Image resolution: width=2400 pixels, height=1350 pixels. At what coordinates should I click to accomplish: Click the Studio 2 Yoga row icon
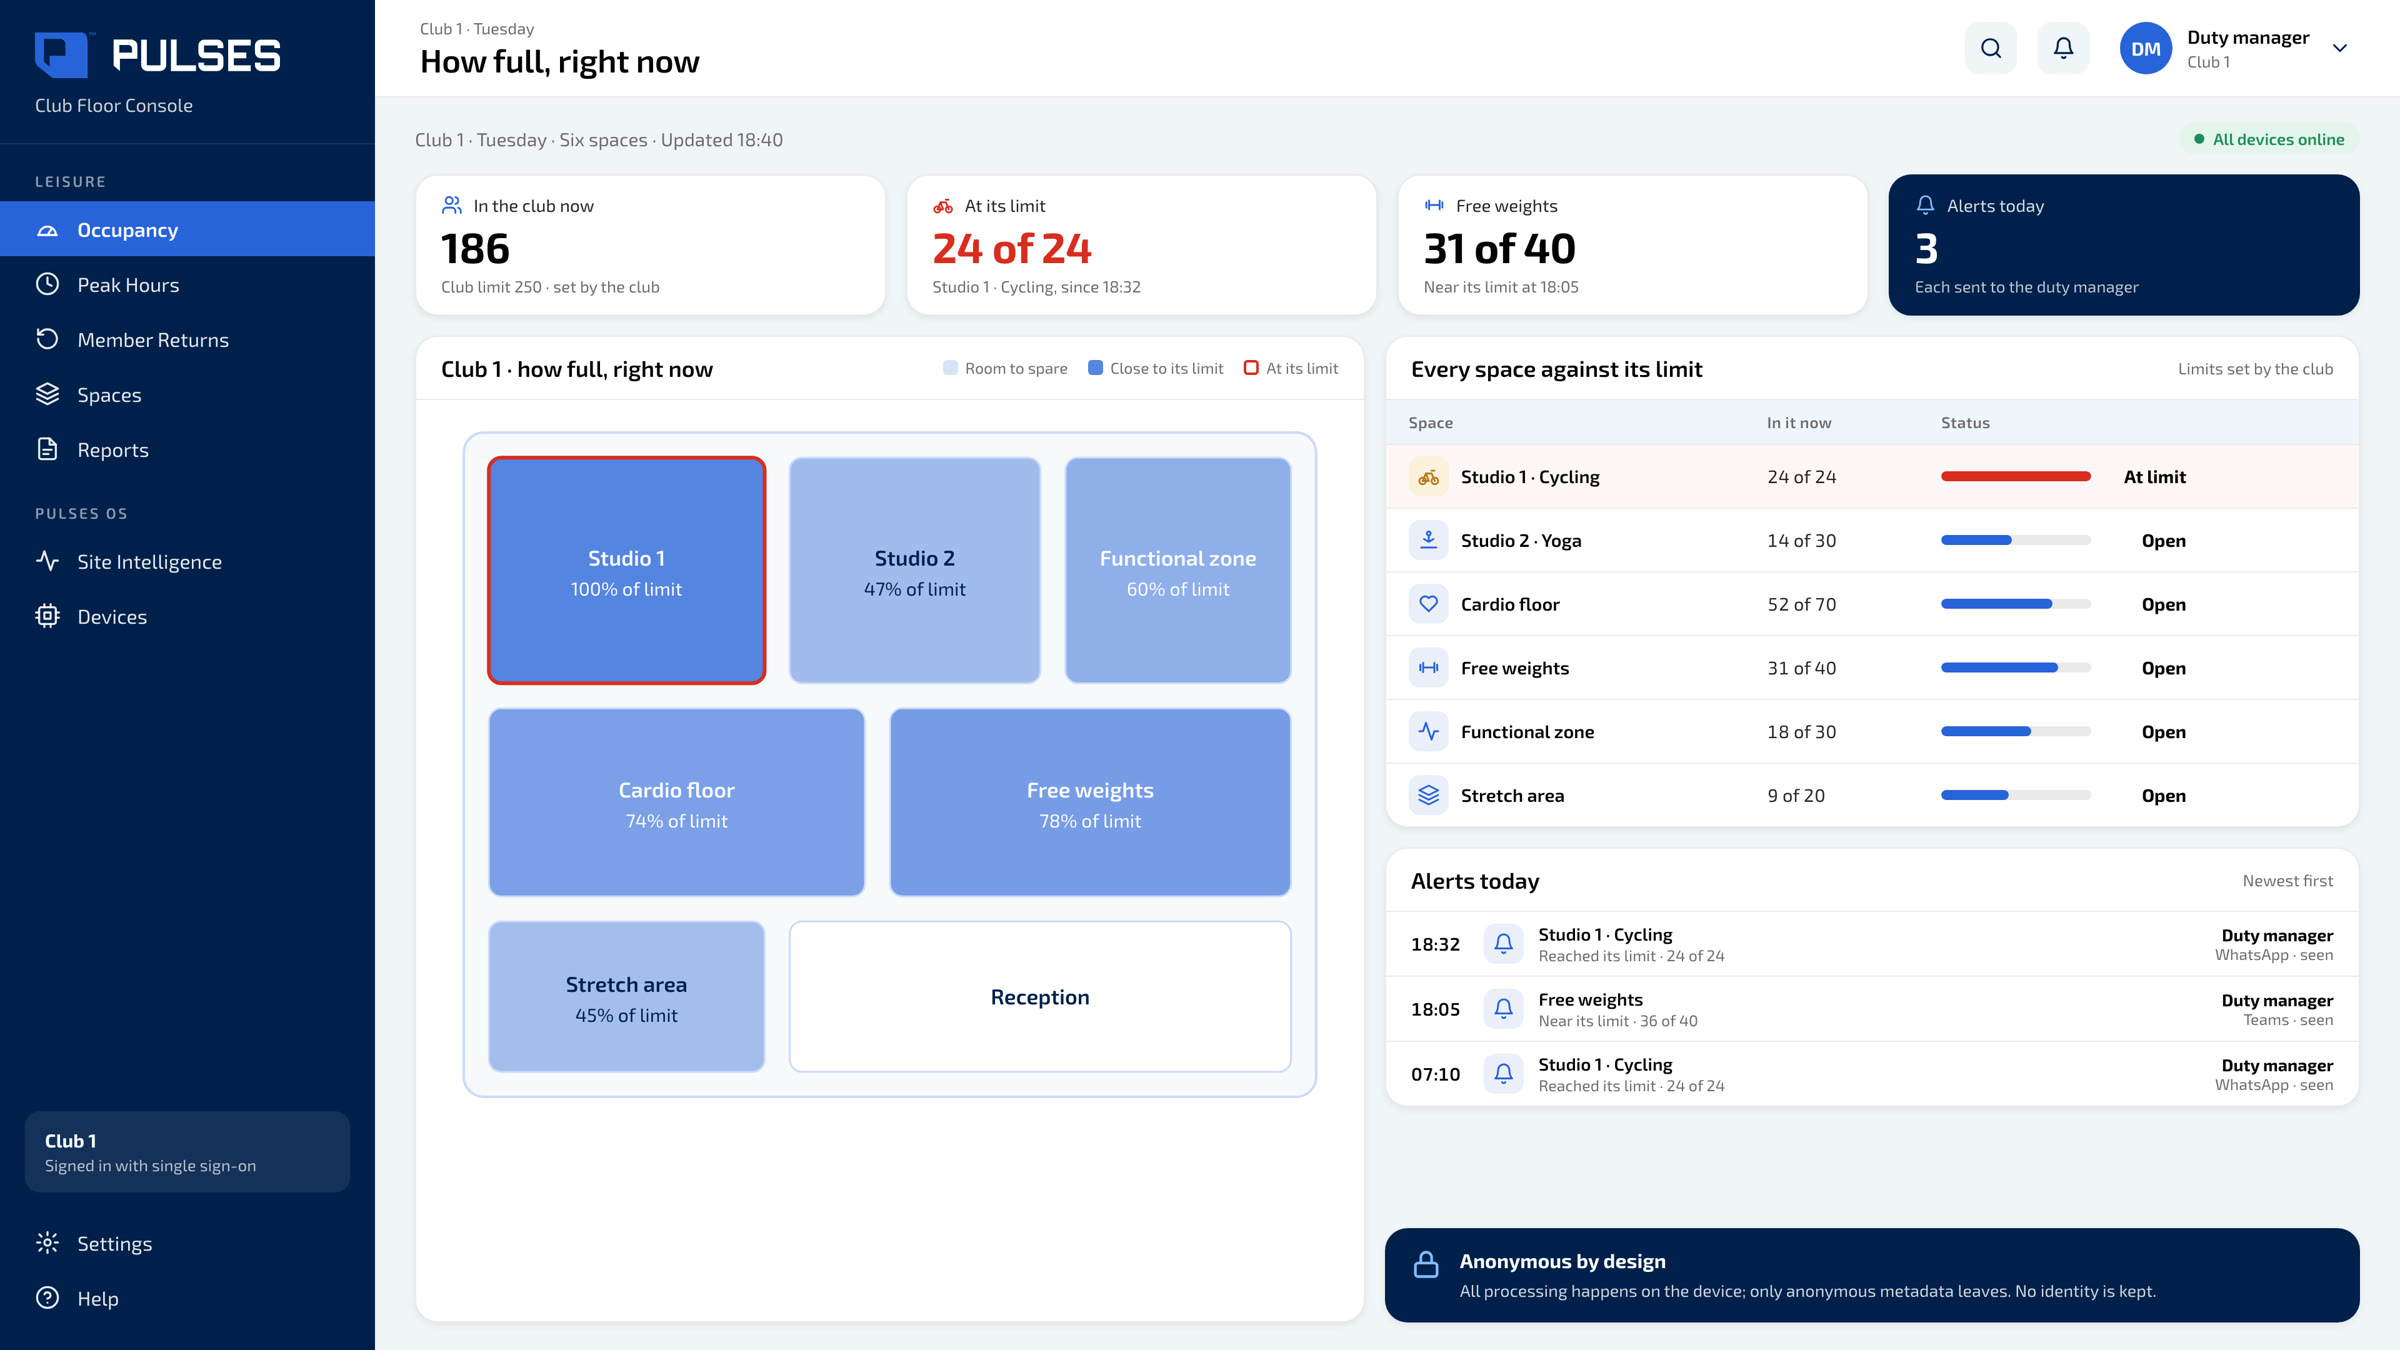[1428, 540]
